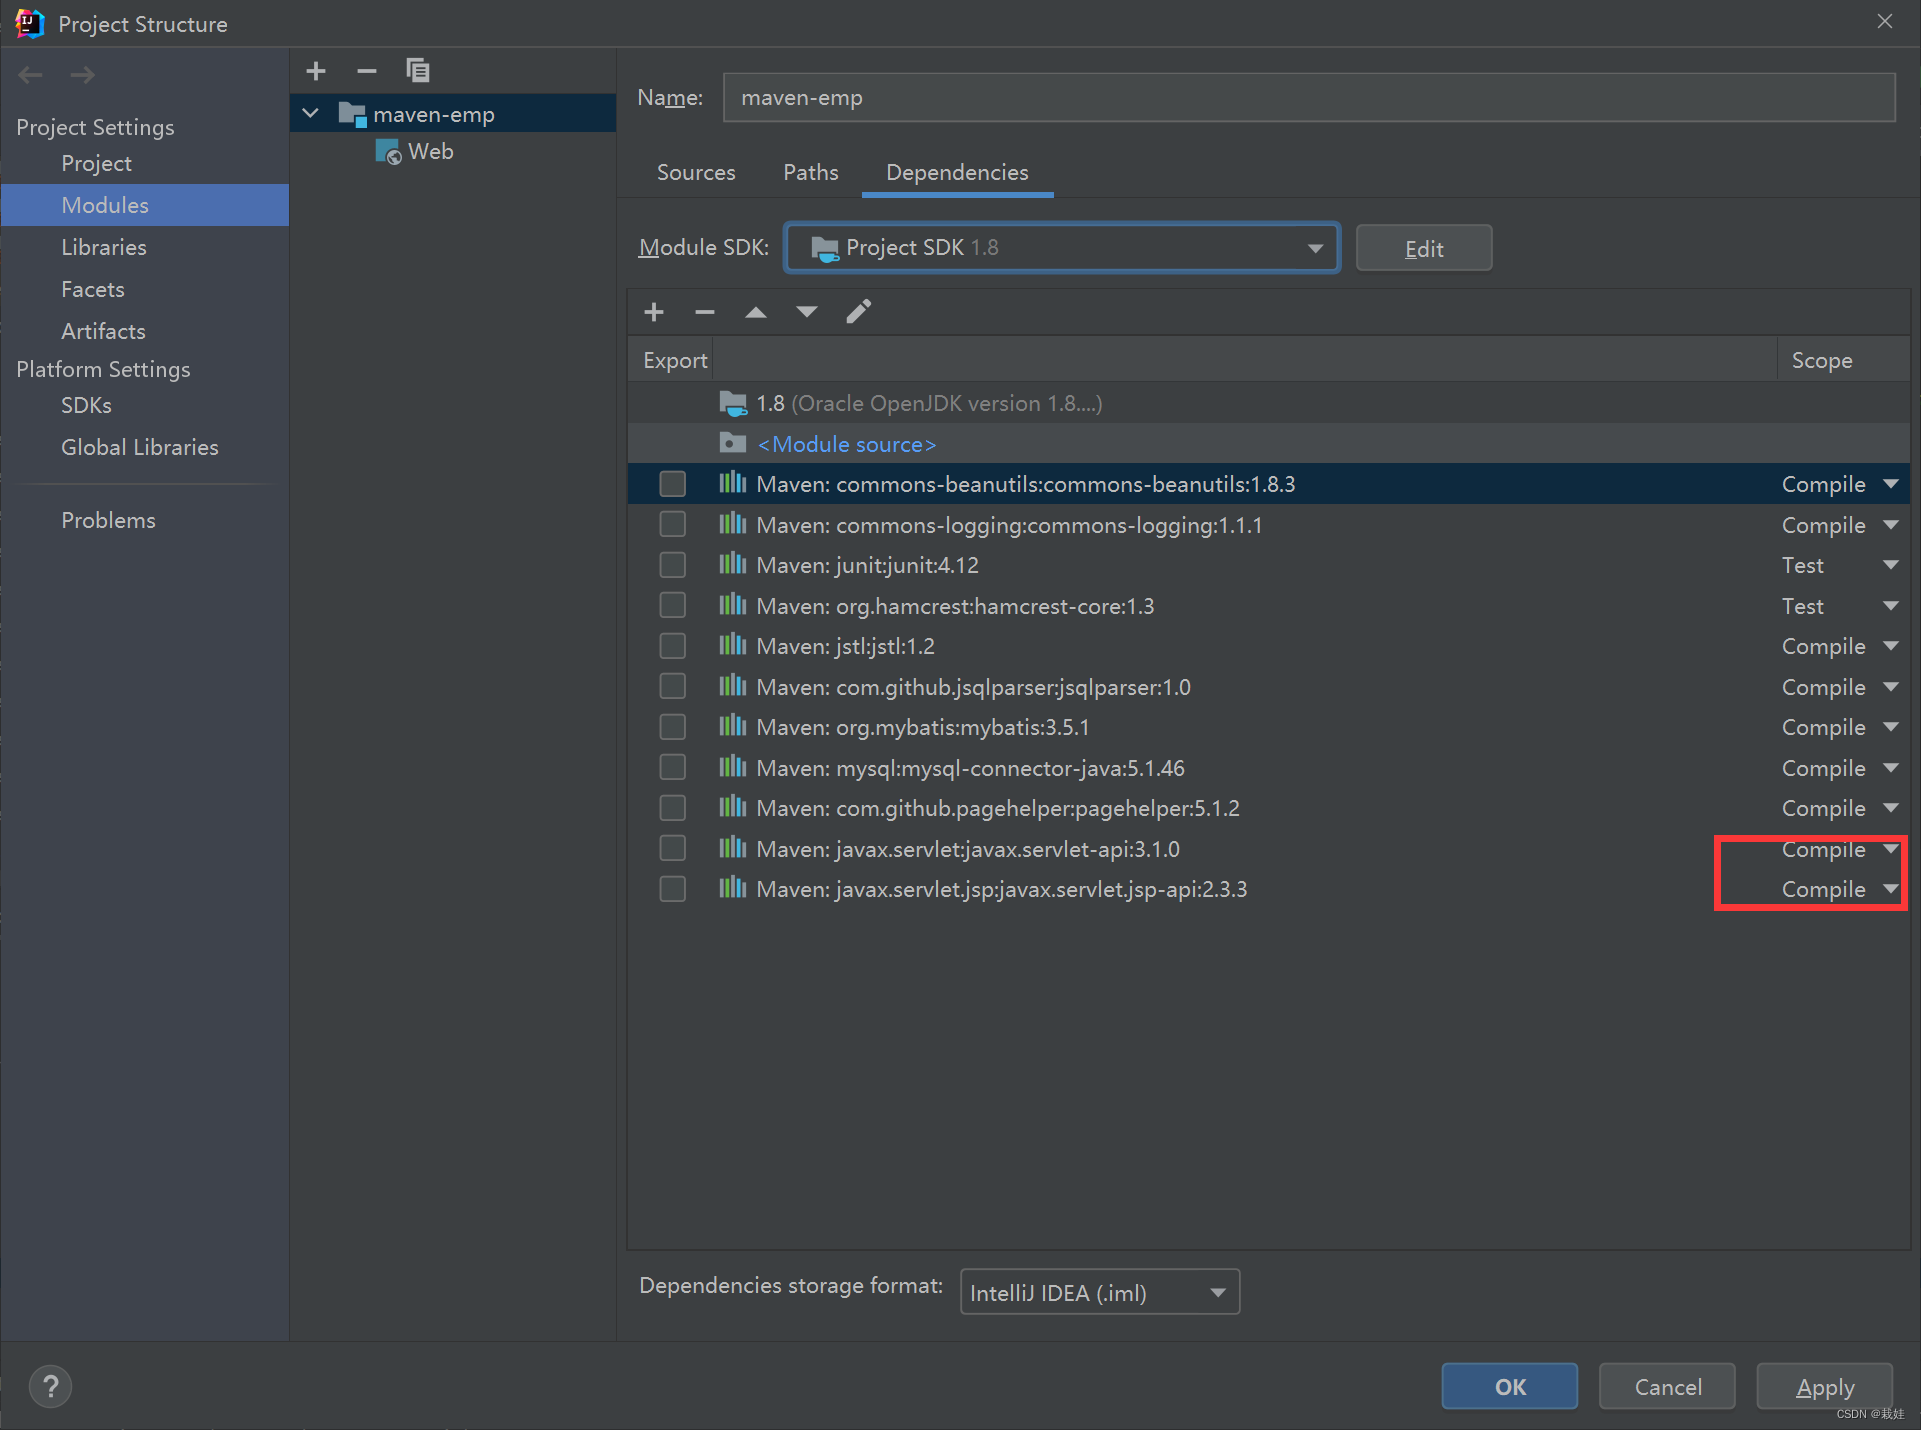The width and height of the screenshot is (1921, 1430).
Task: Click the module Name input field
Action: (1308, 98)
